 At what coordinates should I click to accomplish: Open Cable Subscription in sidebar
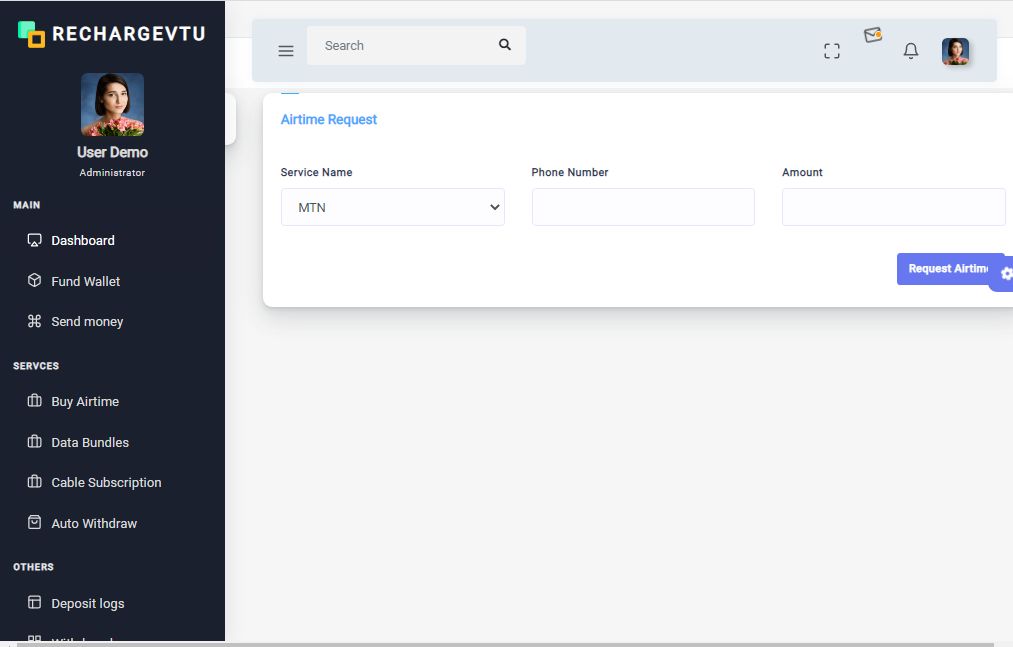click(106, 482)
